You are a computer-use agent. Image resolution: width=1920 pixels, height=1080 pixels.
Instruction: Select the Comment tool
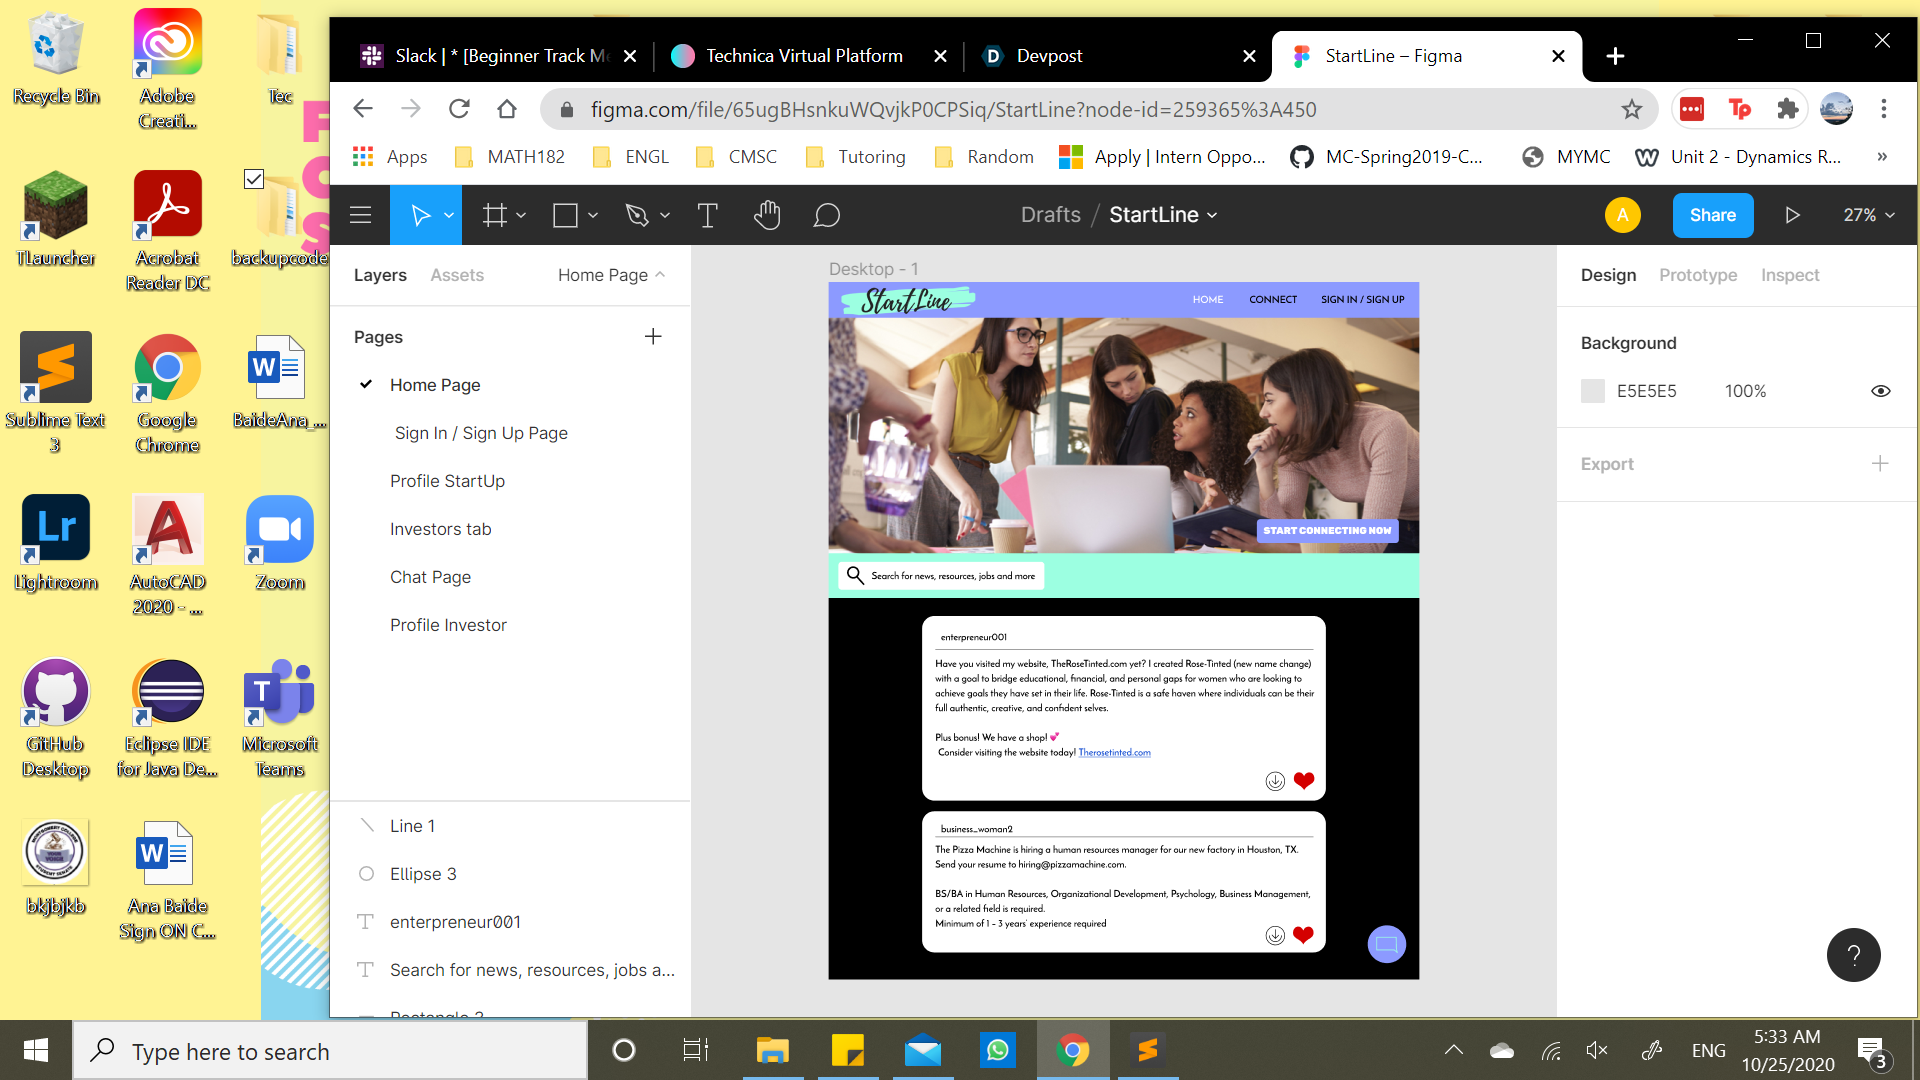826,215
